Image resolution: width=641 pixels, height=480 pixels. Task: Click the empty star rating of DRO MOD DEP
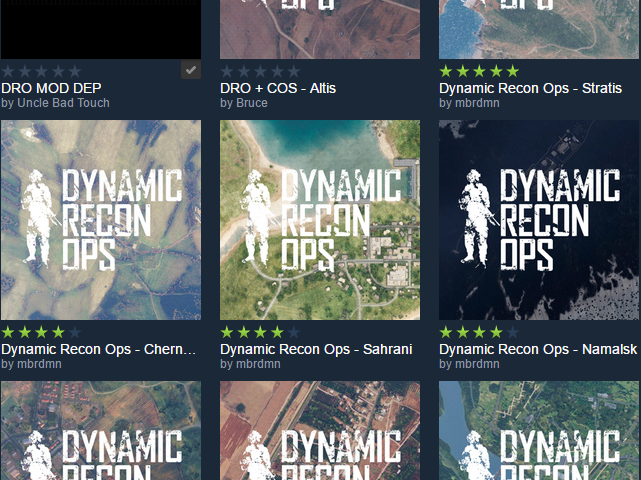pos(41,71)
